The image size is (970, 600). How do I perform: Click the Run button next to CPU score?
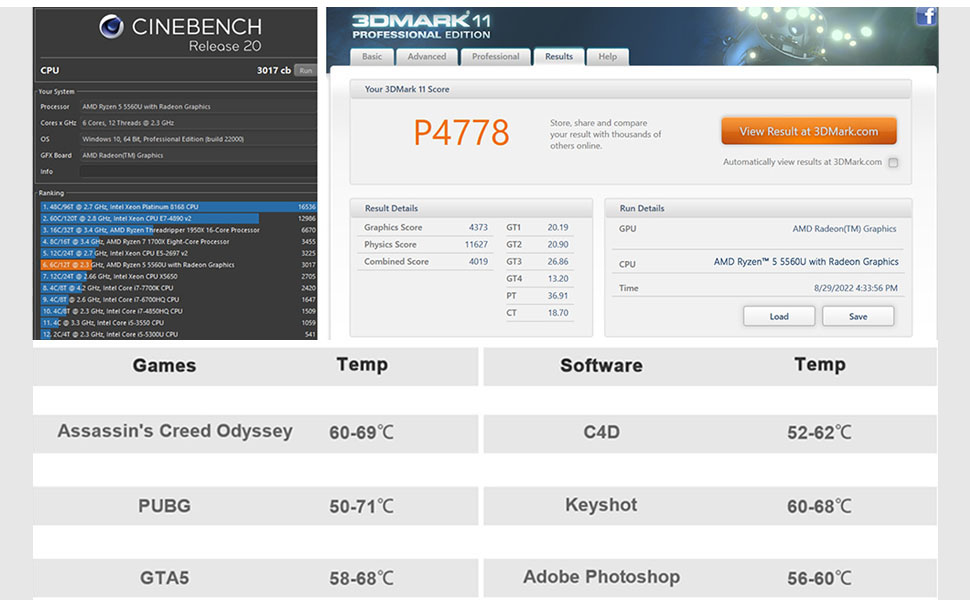[306, 71]
